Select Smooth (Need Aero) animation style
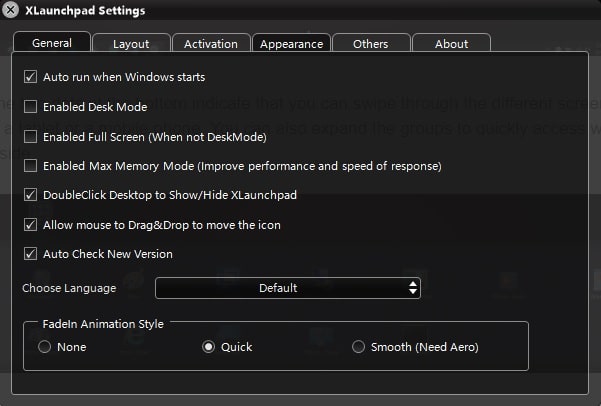The width and height of the screenshot is (601, 406). tap(358, 347)
